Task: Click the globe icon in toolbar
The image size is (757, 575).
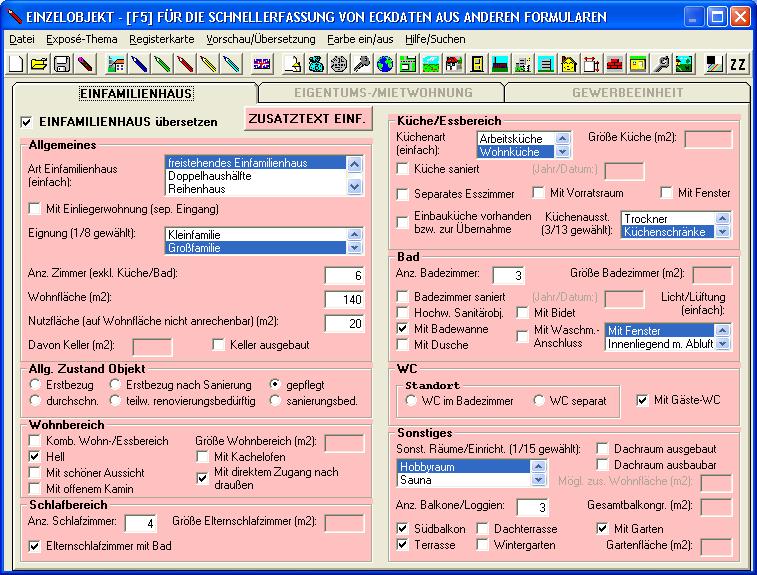Action: (385, 64)
